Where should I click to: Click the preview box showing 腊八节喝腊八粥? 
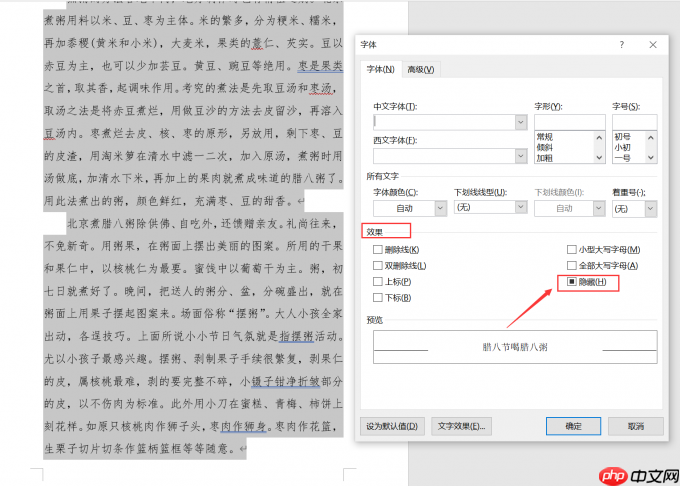pyautogui.click(x=515, y=347)
